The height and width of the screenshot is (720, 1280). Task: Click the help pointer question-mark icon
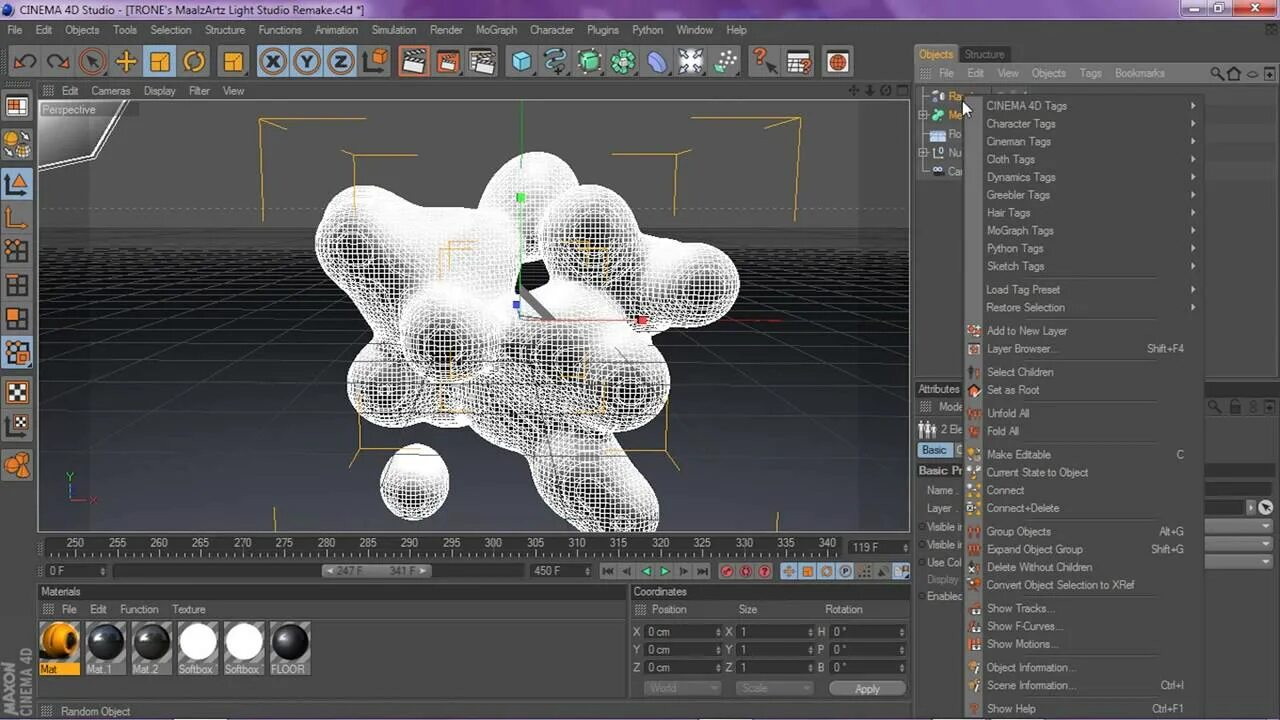click(x=764, y=62)
